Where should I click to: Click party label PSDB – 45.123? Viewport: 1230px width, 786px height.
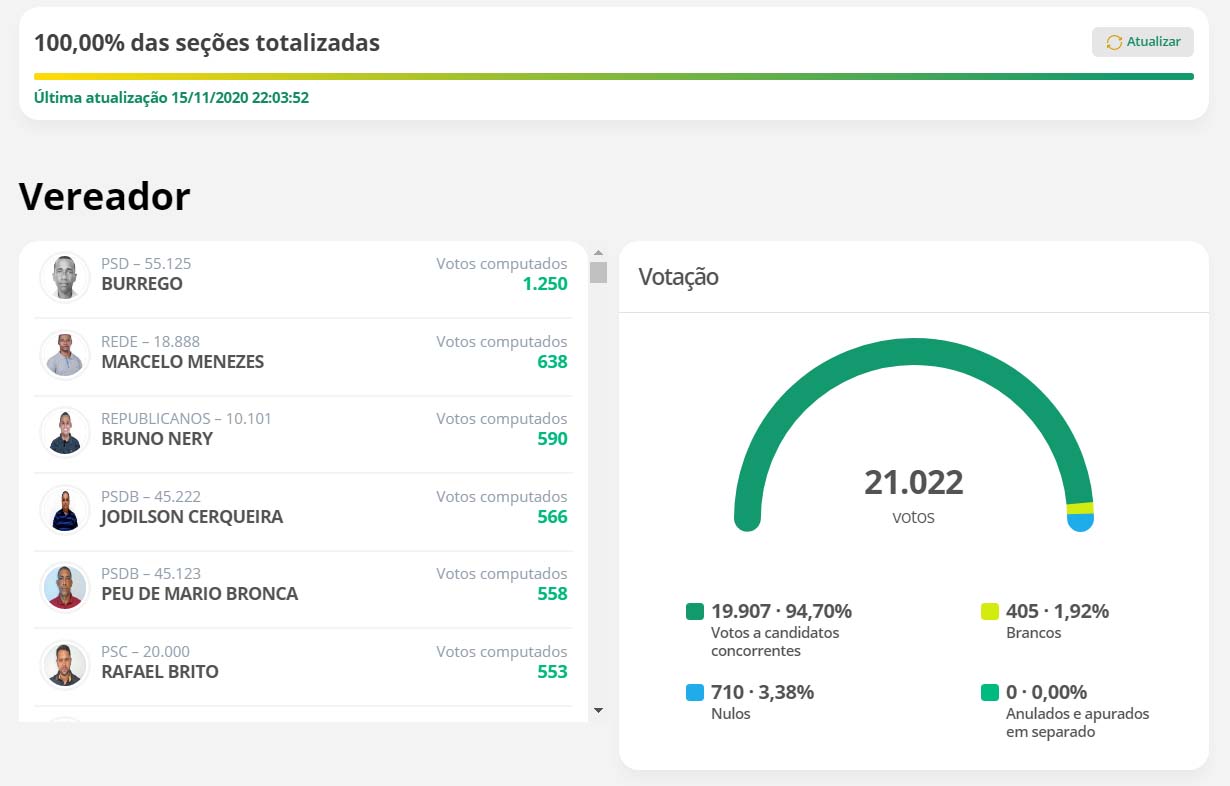(151, 574)
